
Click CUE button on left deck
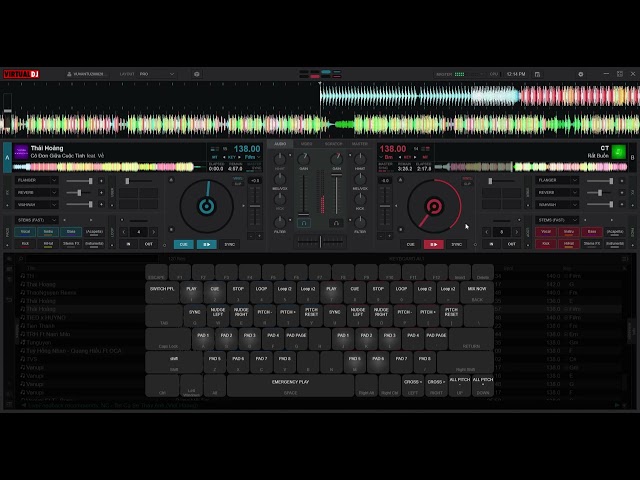click(x=184, y=244)
